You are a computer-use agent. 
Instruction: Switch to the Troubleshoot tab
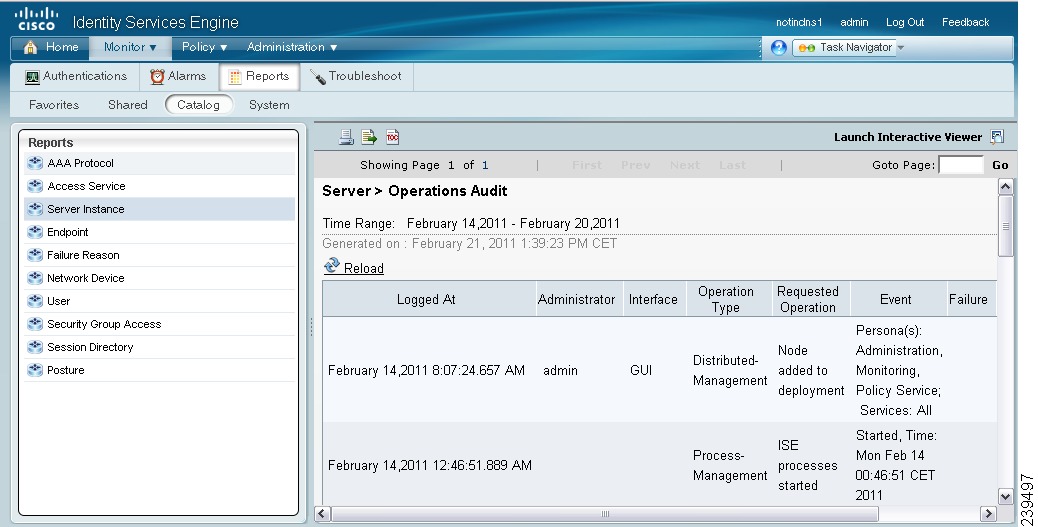(355, 76)
